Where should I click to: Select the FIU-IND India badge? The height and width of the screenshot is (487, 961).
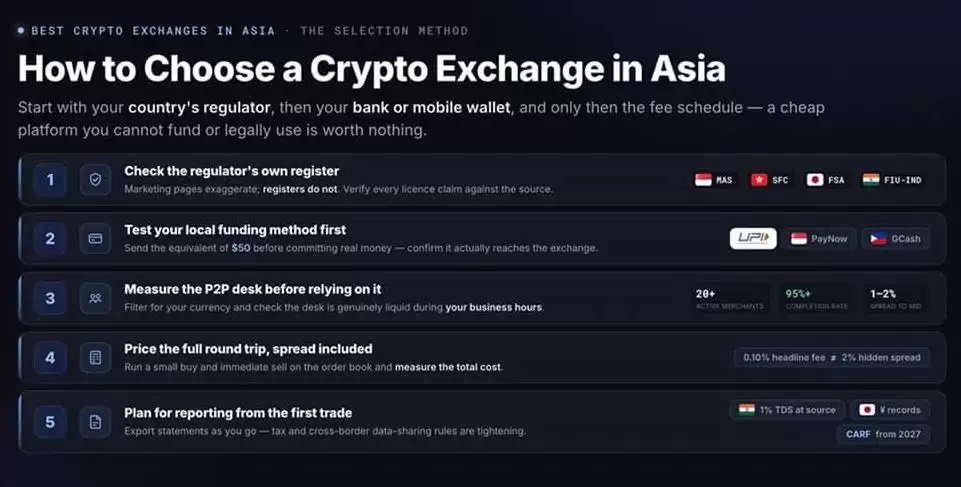[892, 180]
